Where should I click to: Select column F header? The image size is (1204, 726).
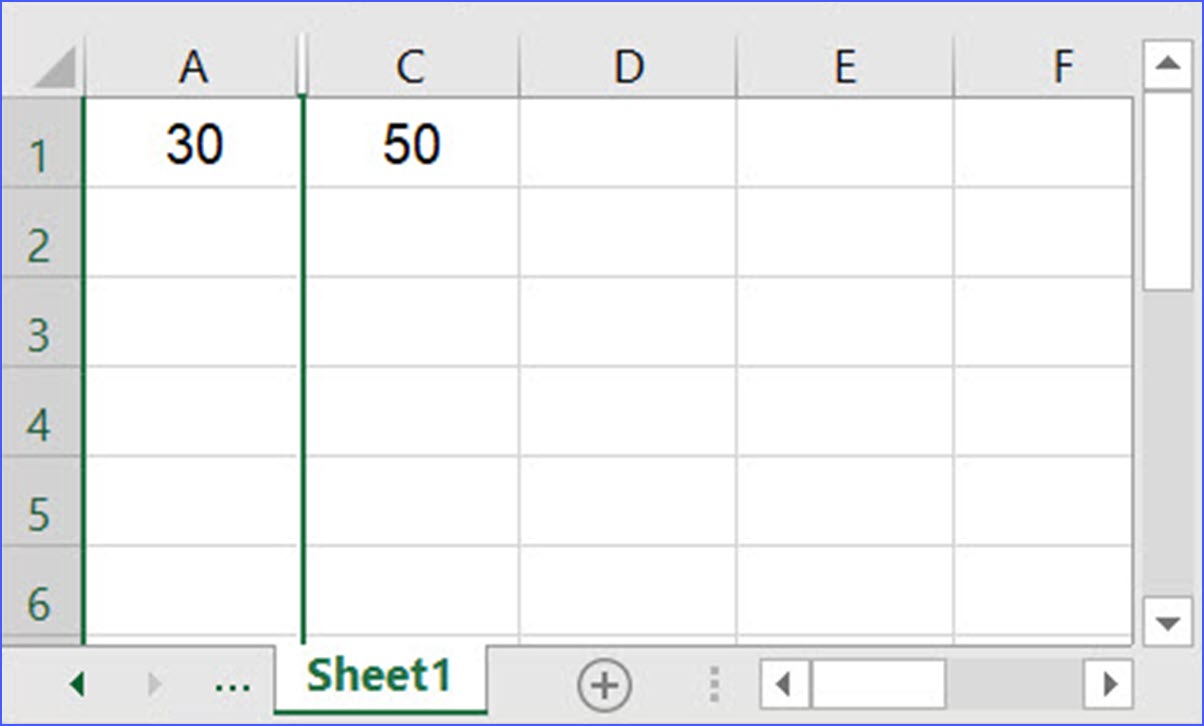click(1063, 67)
